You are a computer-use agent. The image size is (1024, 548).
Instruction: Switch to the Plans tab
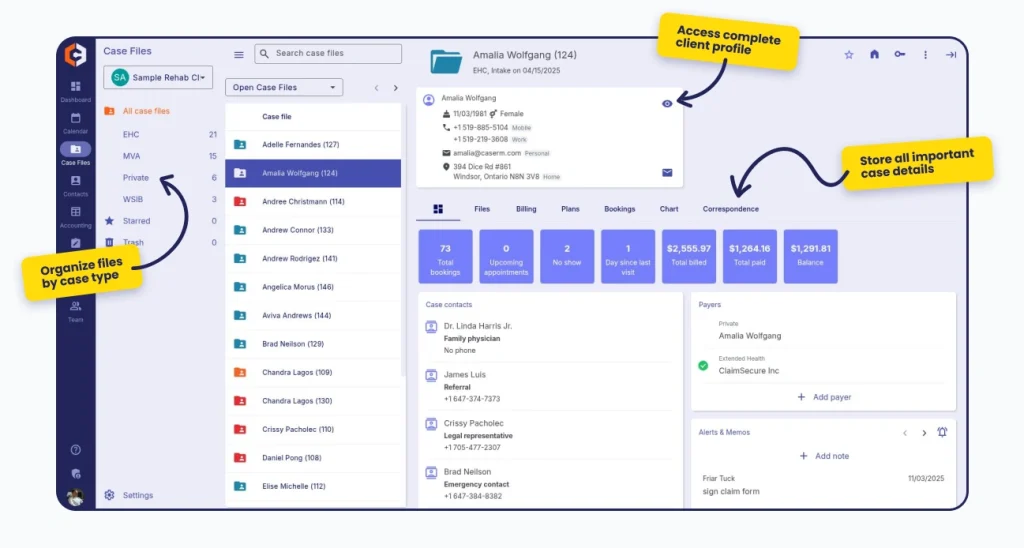tap(570, 209)
